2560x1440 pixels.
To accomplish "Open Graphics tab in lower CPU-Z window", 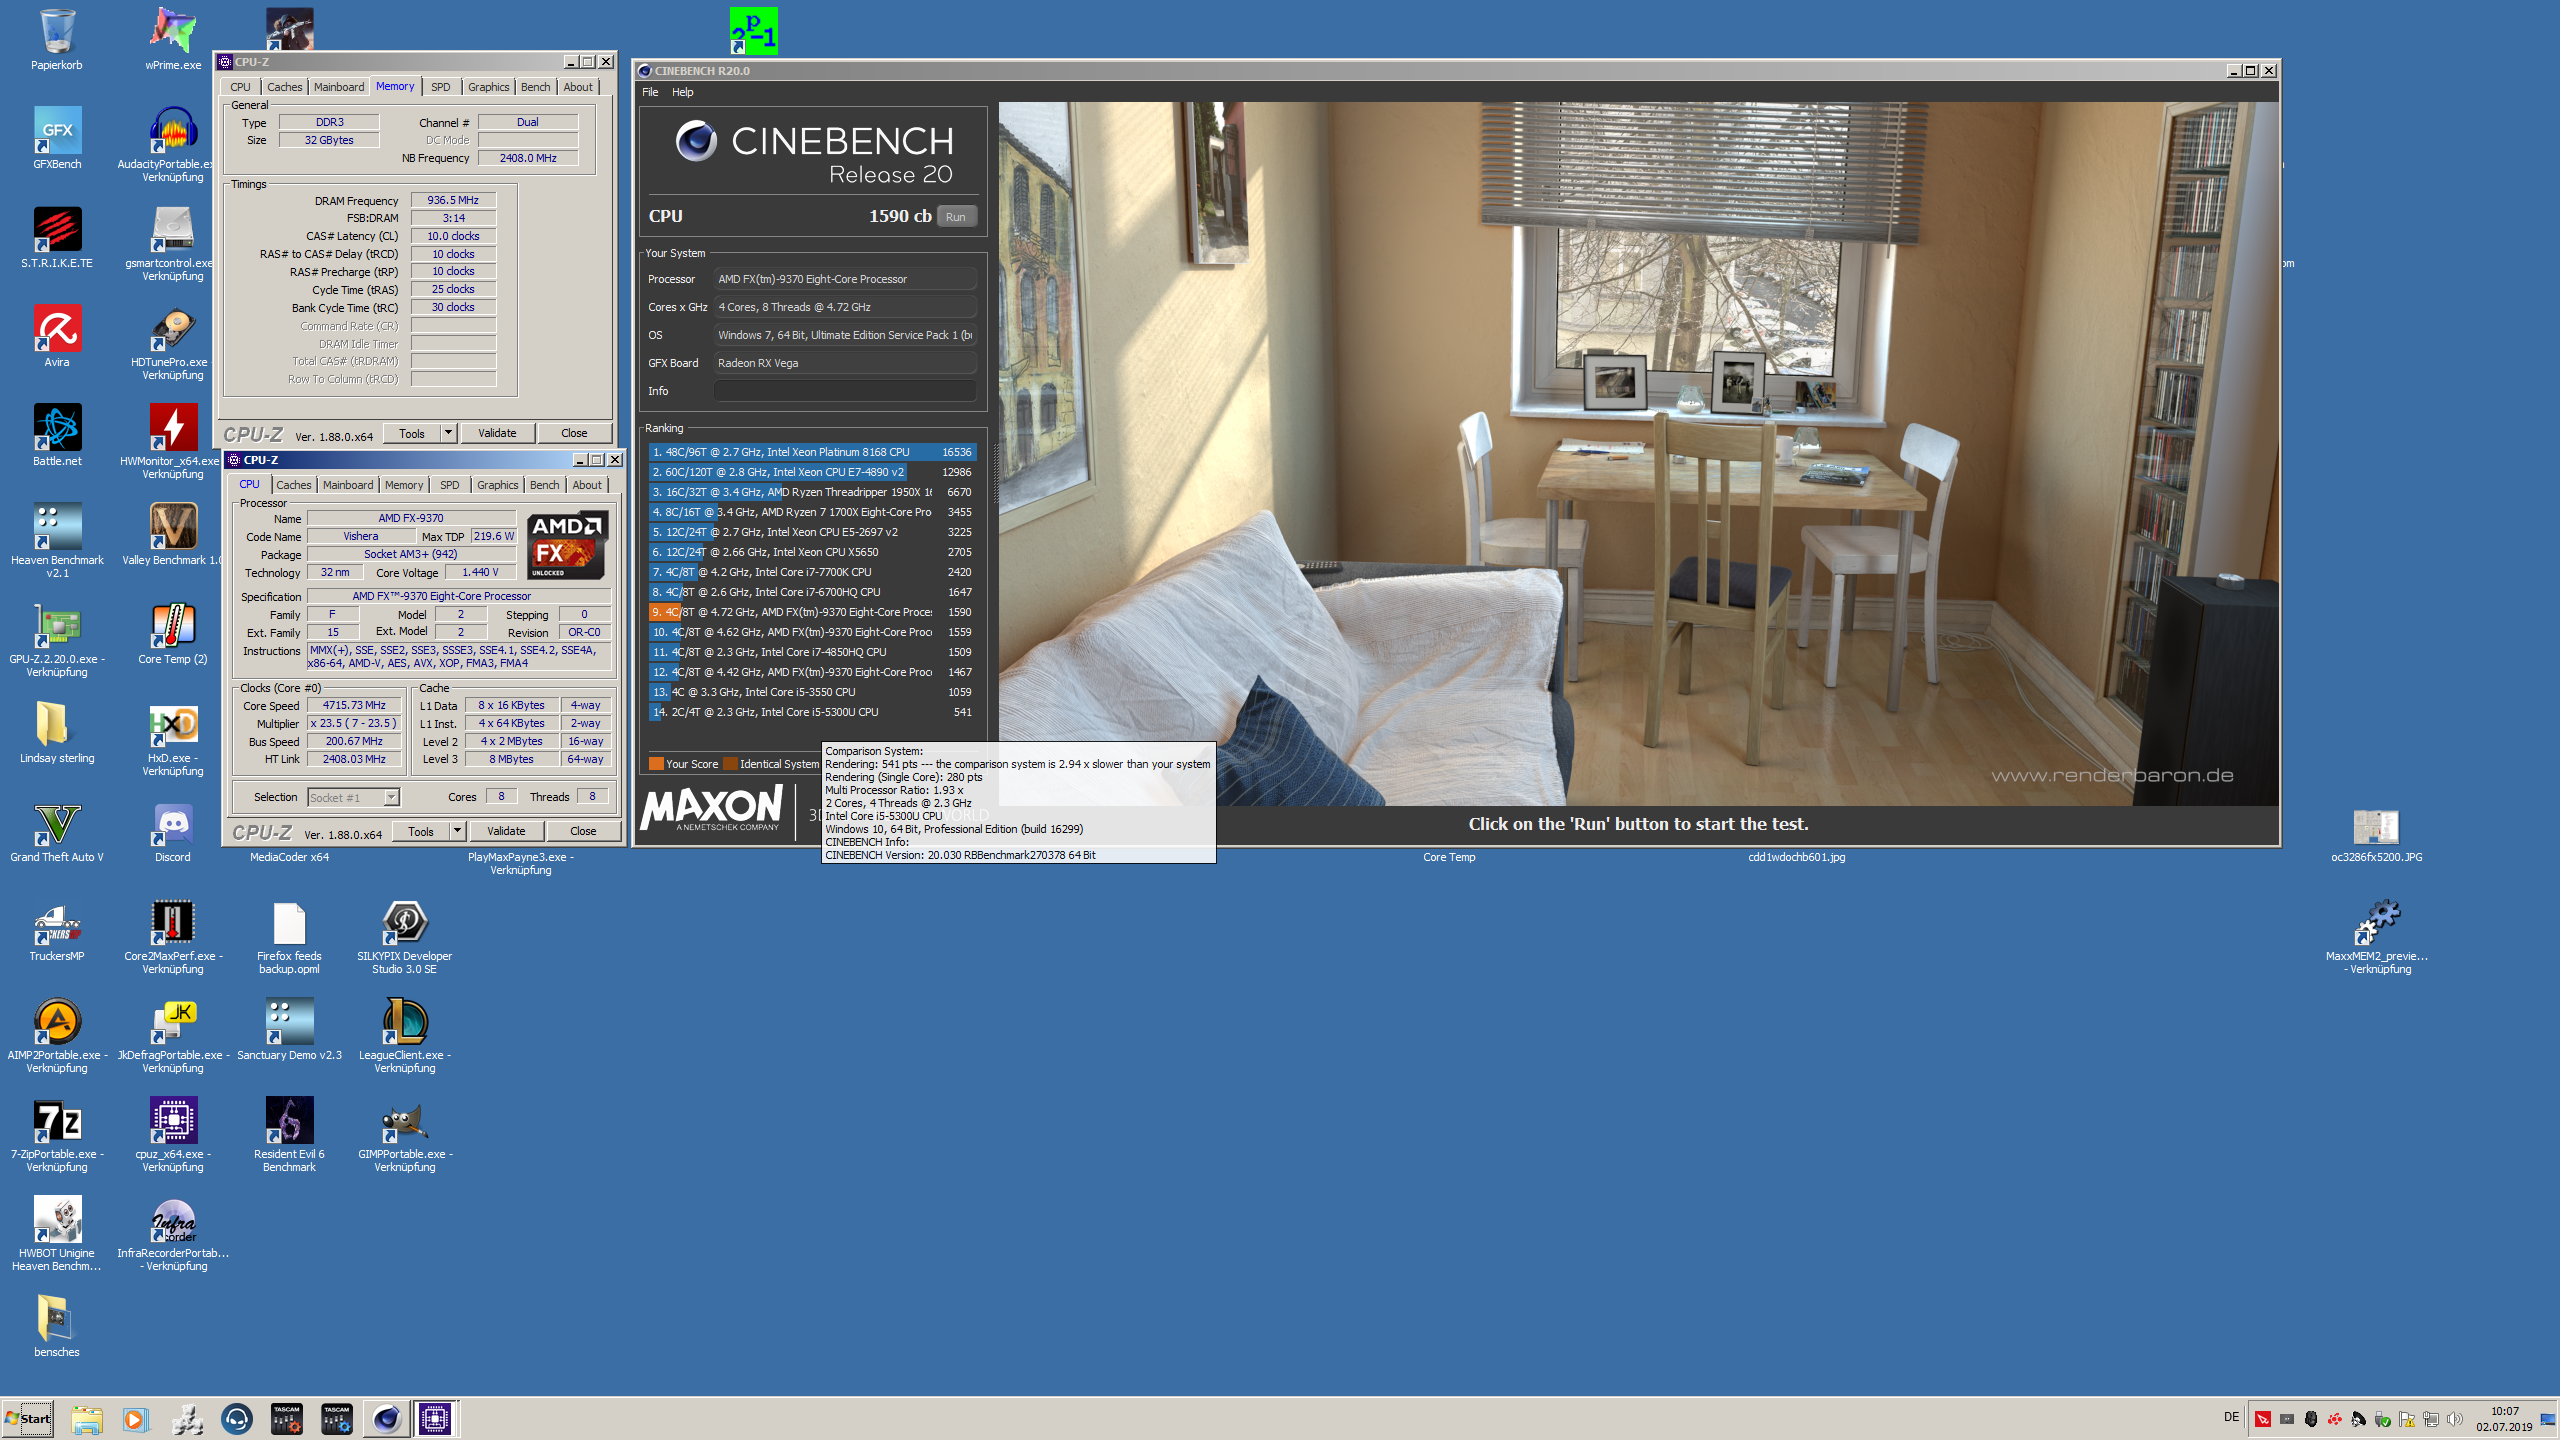I will pyautogui.click(x=497, y=485).
